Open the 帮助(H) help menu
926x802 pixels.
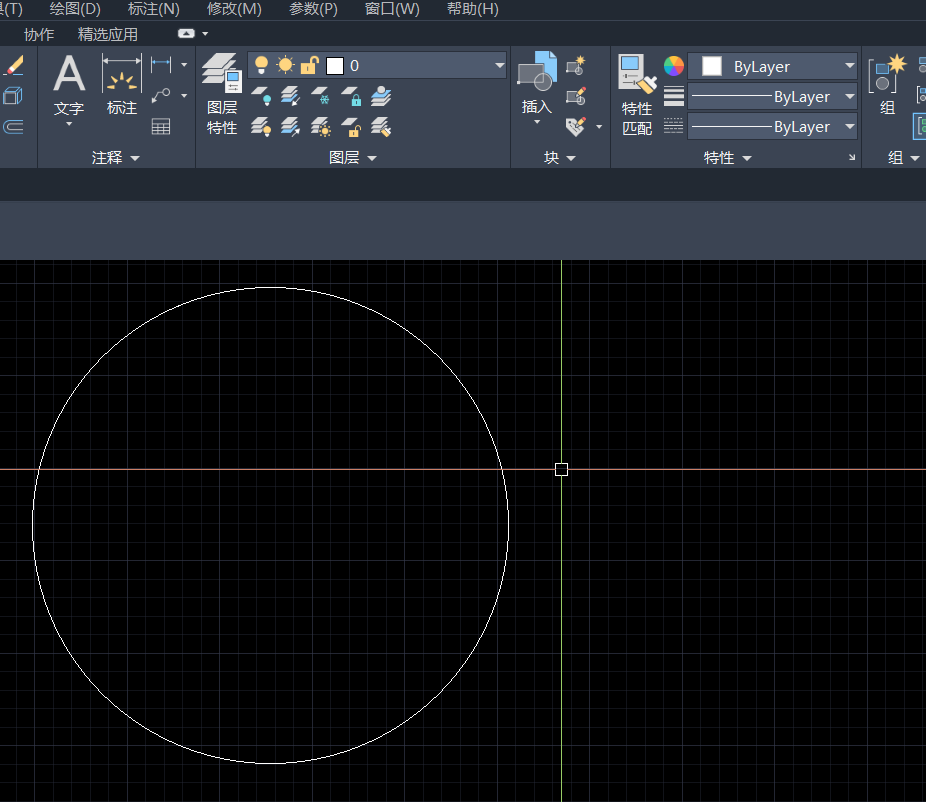point(472,9)
